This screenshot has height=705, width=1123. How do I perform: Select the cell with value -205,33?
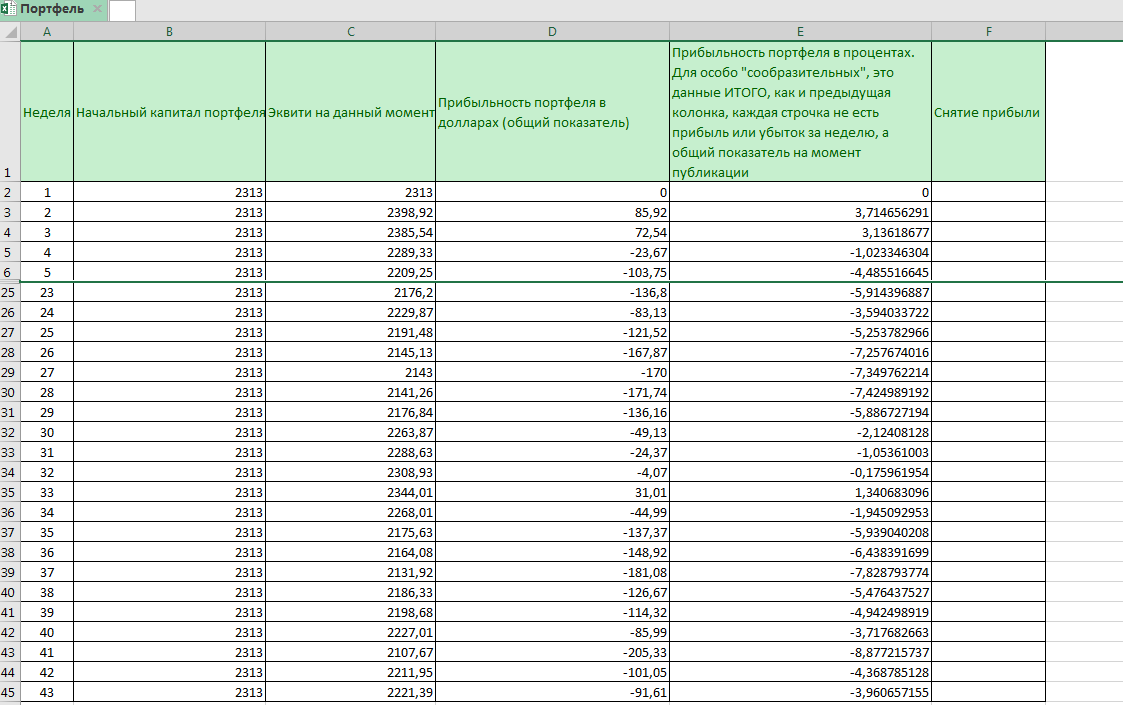coord(552,652)
